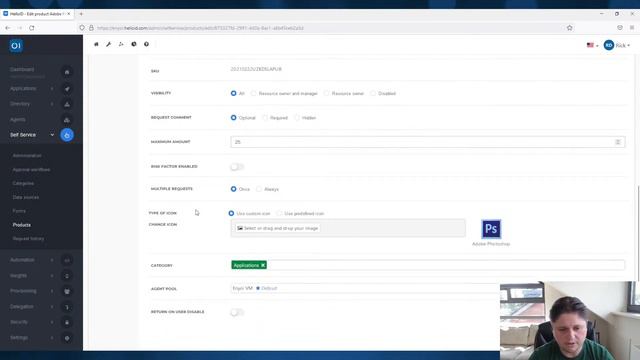Viewport: 640px width, 360px height.
Task: Set Multiple Requests to Always
Action: [259, 189]
